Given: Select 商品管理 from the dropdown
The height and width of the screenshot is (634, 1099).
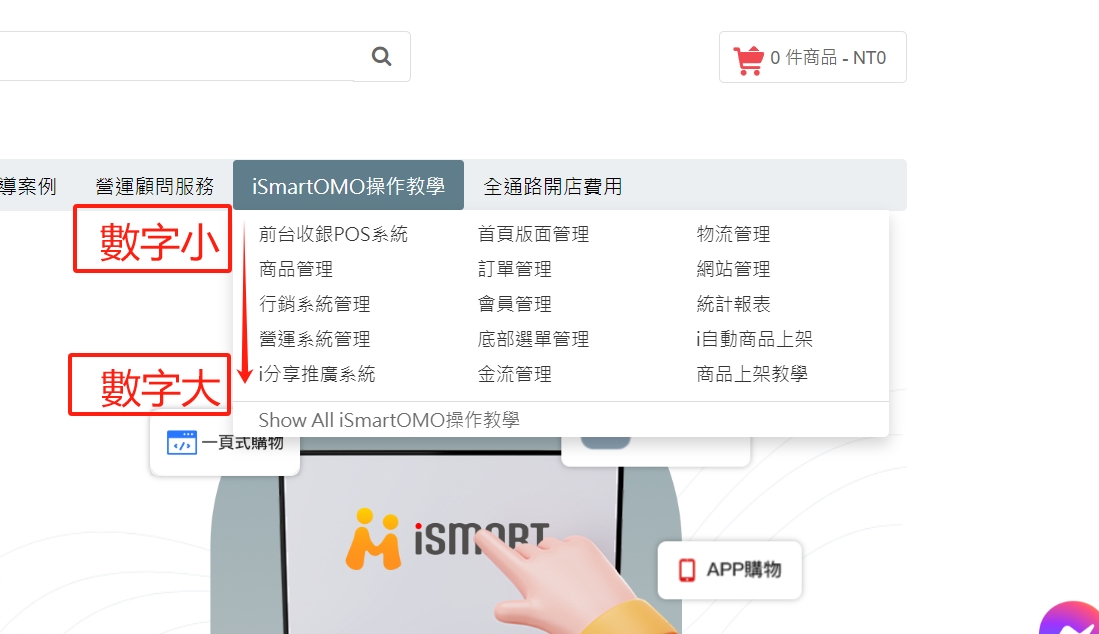Looking at the screenshot, I should click(x=296, y=269).
